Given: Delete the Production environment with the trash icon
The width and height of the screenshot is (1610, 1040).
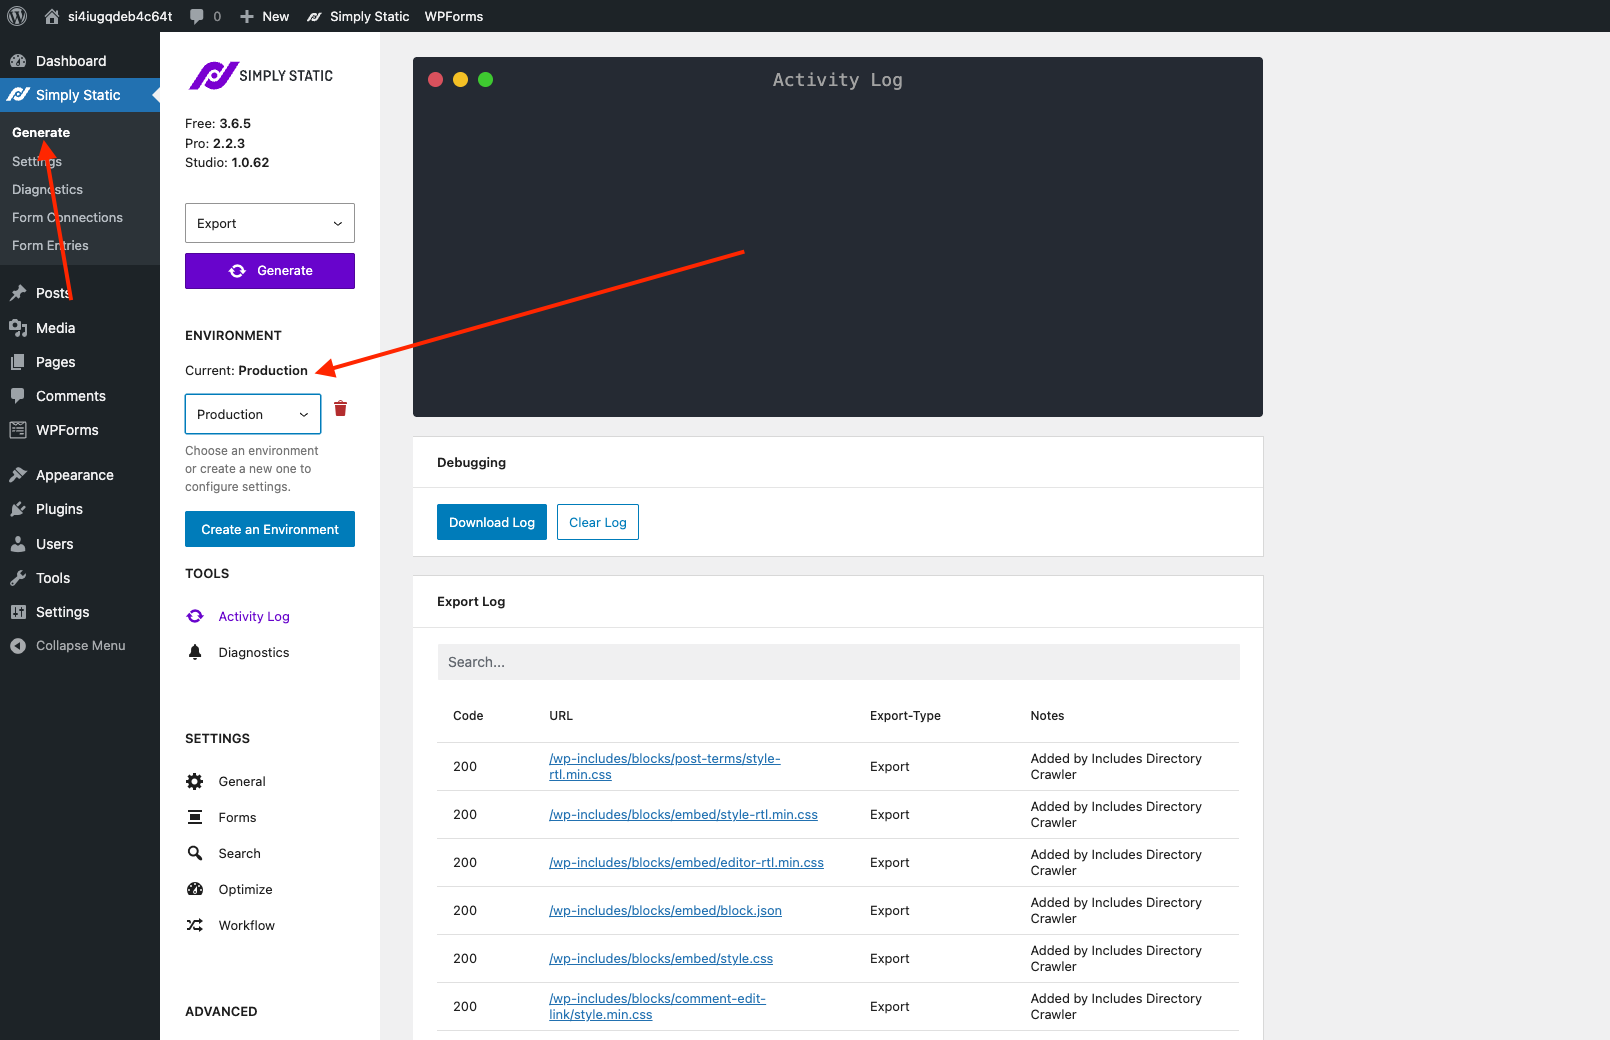Looking at the screenshot, I should (x=340, y=408).
